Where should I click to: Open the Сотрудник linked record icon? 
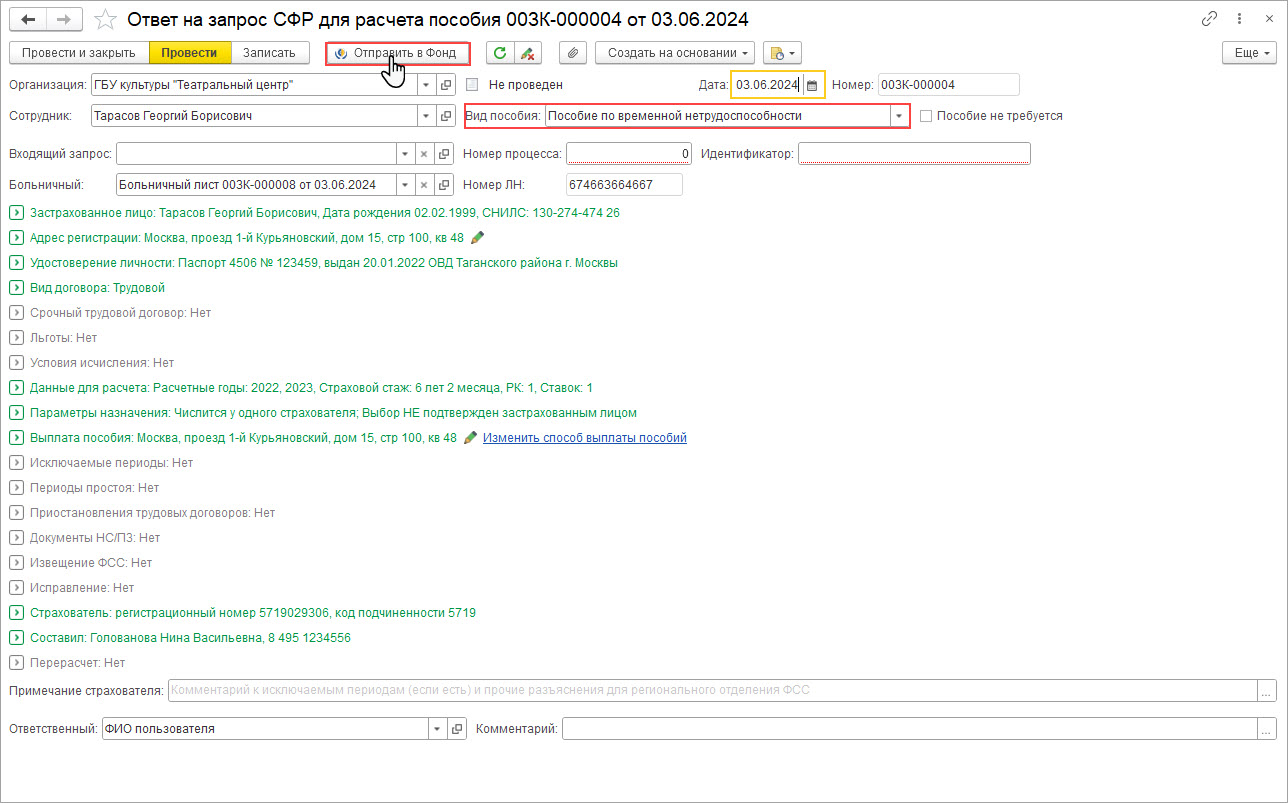click(446, 116)
